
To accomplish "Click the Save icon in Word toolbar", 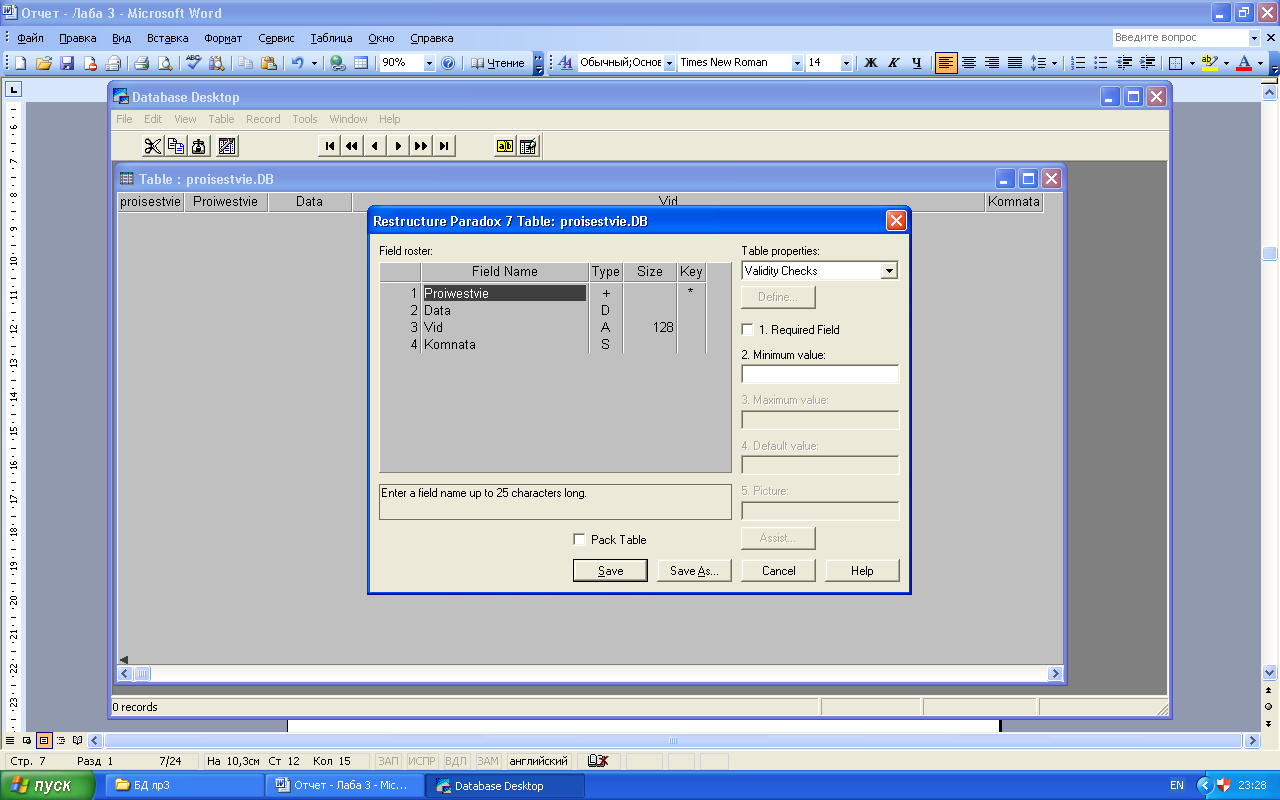I will pyautogui.click(x=67, y=63).
